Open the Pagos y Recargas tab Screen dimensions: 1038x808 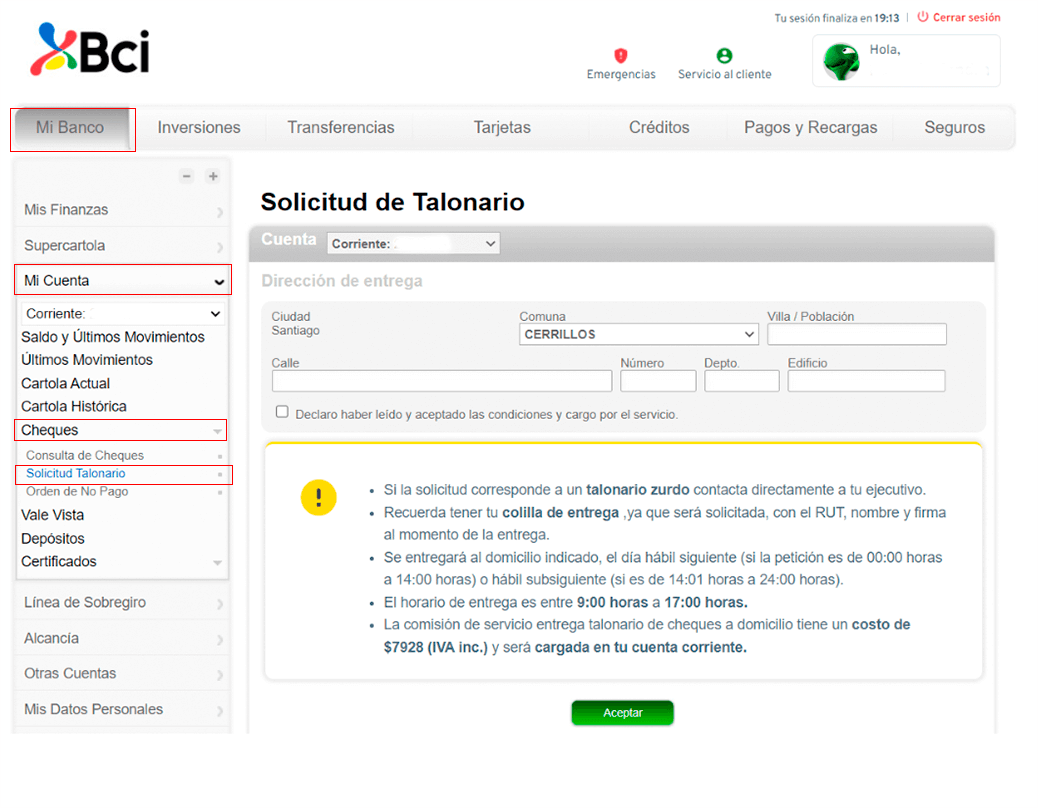tap(810, 128)
